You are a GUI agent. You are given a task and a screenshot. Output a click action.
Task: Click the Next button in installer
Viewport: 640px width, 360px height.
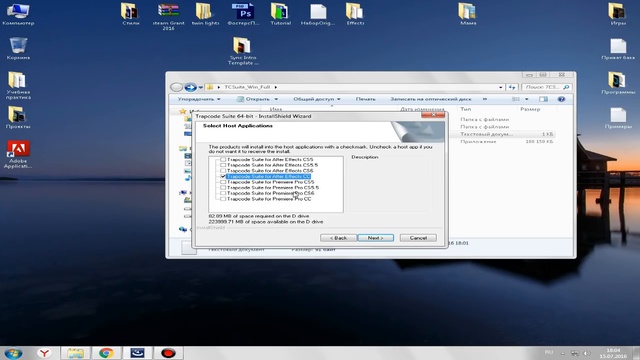pyautogui.click(x=376, y=238)
